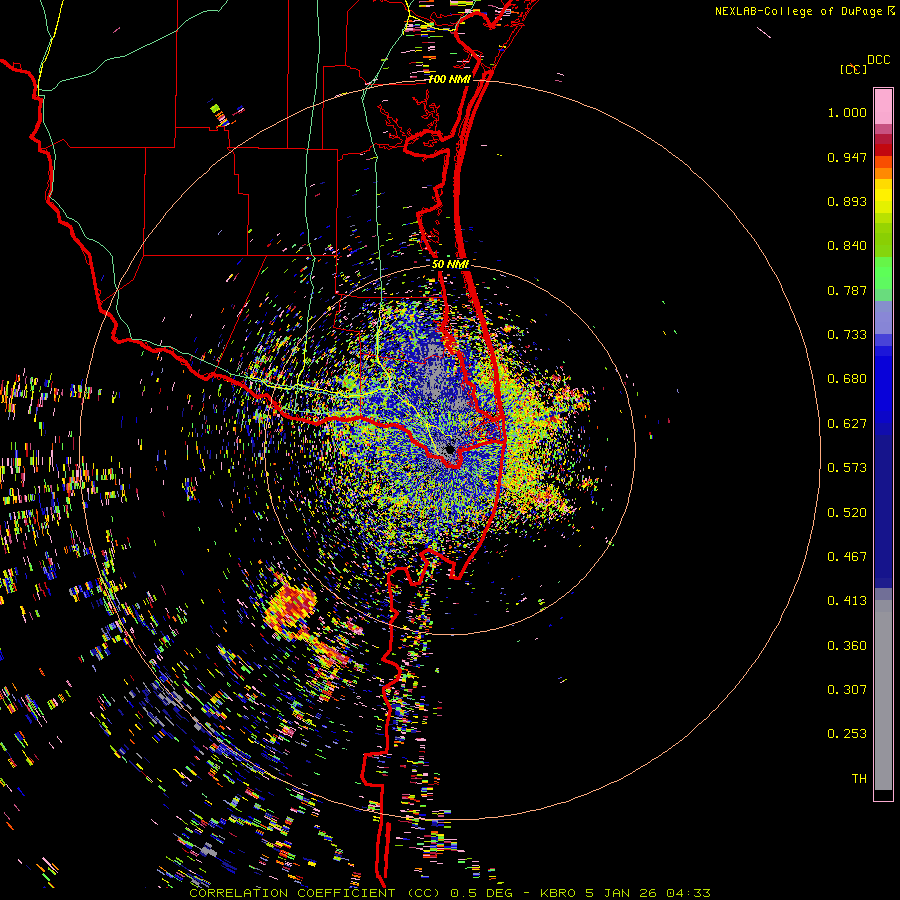Select the 0.253 legend value

(847, 734)
